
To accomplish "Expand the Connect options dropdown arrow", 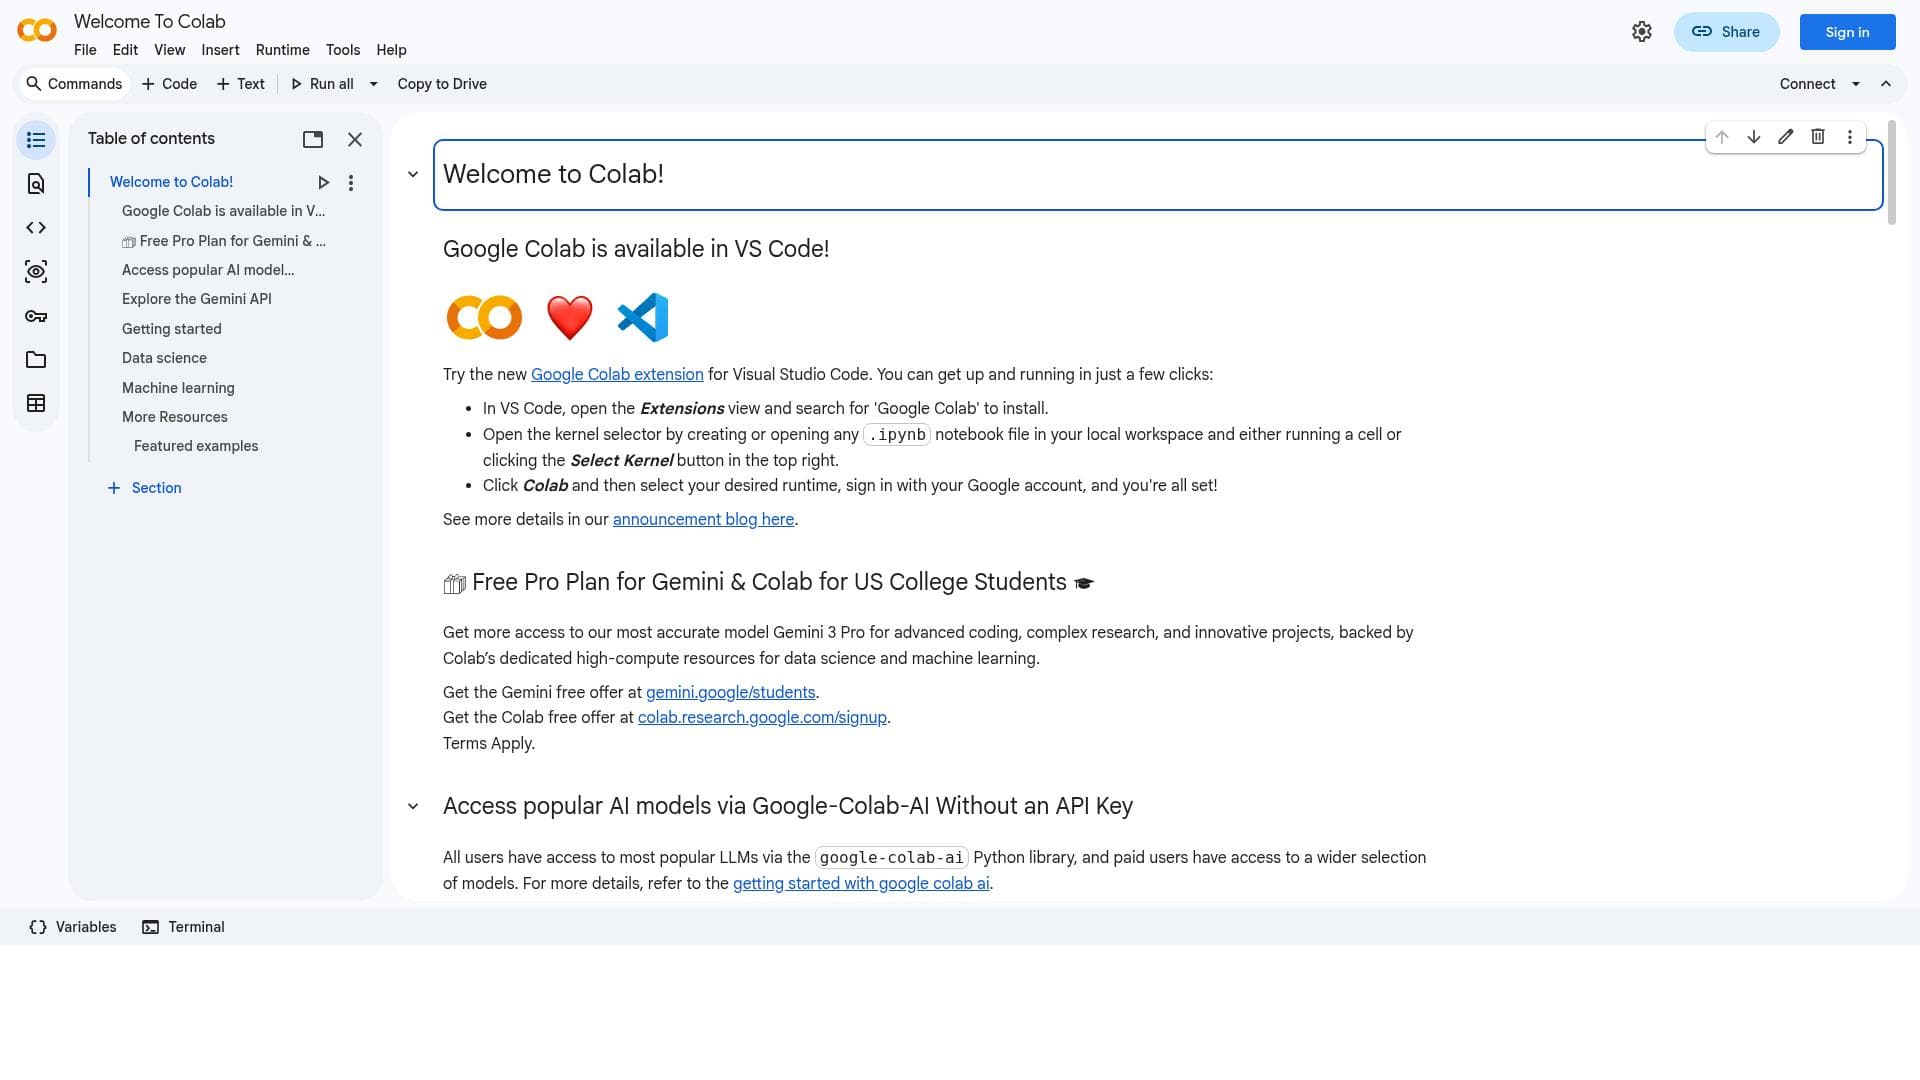I will tap(1856, 84).
